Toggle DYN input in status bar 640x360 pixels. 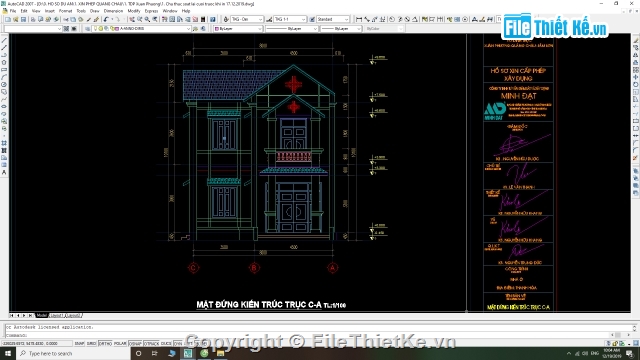(x=178, y=344)
